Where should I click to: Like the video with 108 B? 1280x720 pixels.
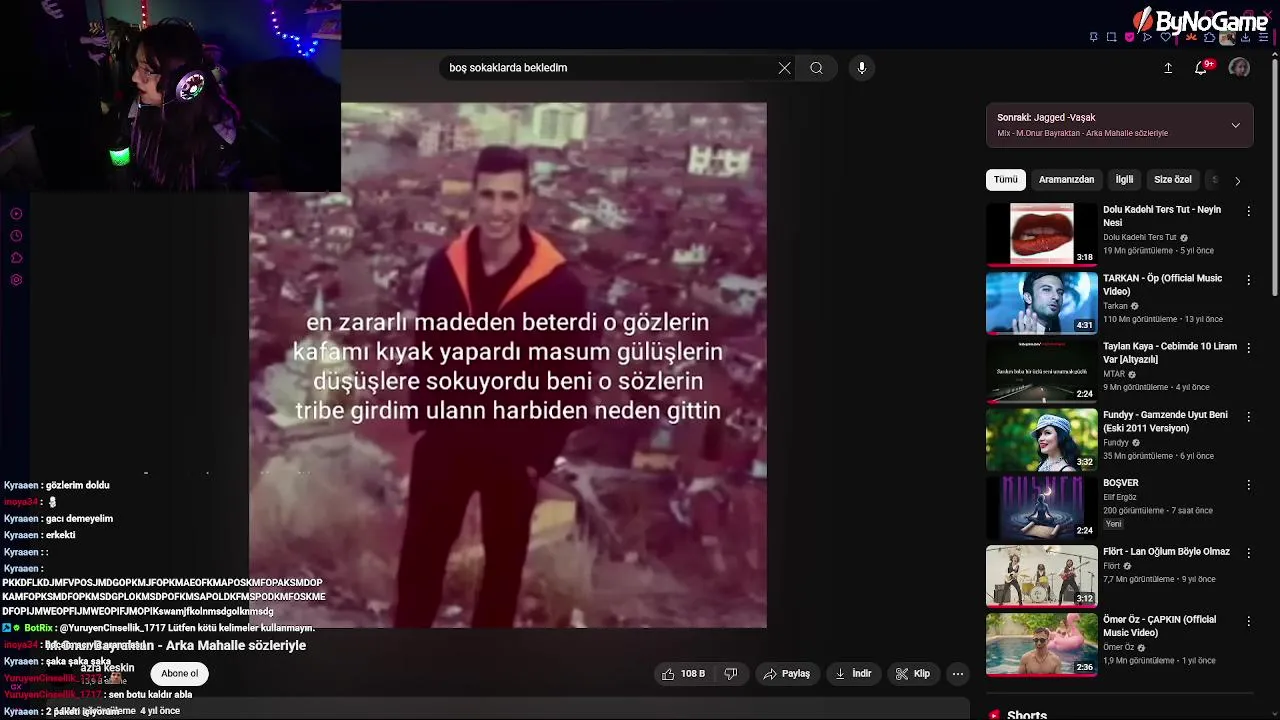(x=683, y=674)
